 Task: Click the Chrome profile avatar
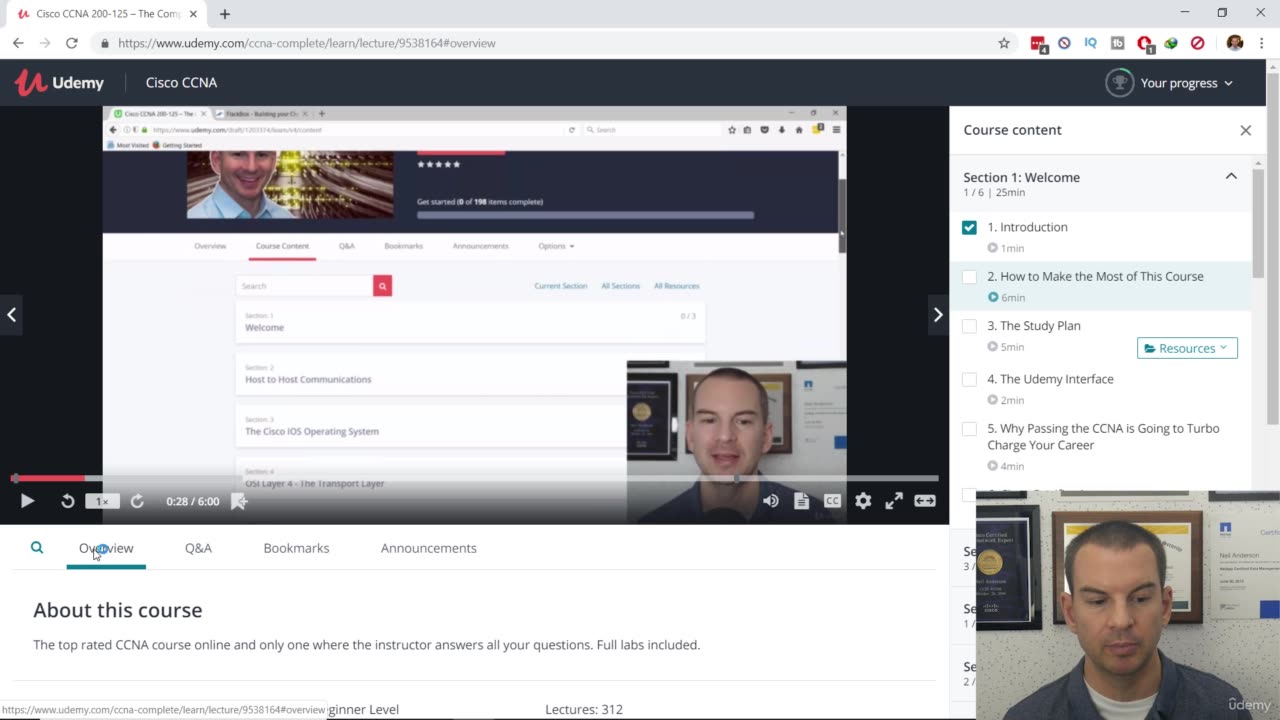[1235, 43]
